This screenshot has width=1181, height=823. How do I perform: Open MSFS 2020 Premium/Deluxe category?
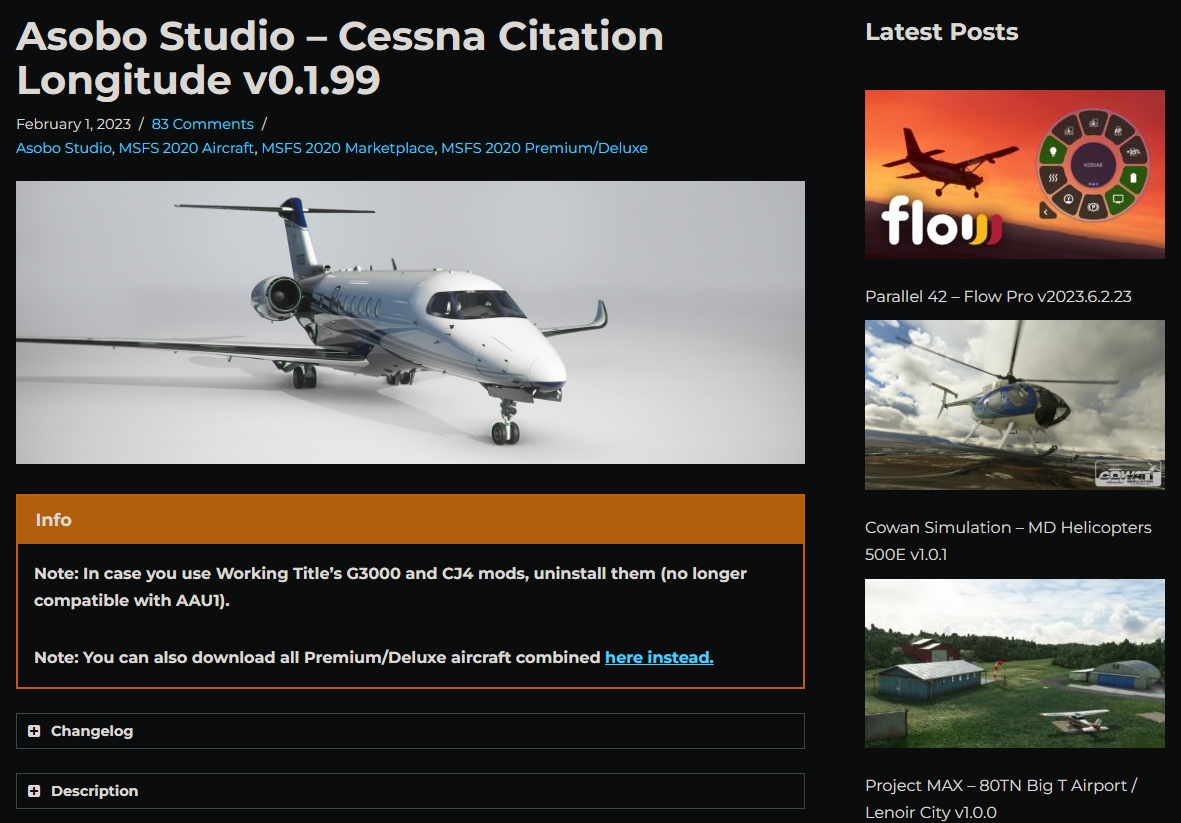544,148
